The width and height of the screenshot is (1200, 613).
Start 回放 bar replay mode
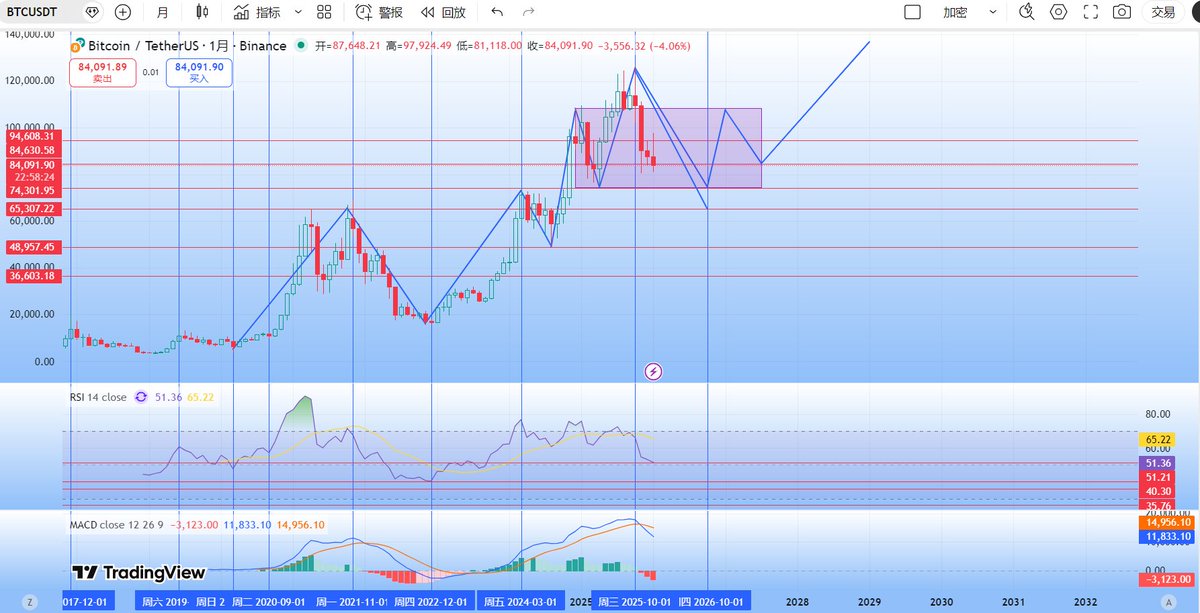(443, 12)
